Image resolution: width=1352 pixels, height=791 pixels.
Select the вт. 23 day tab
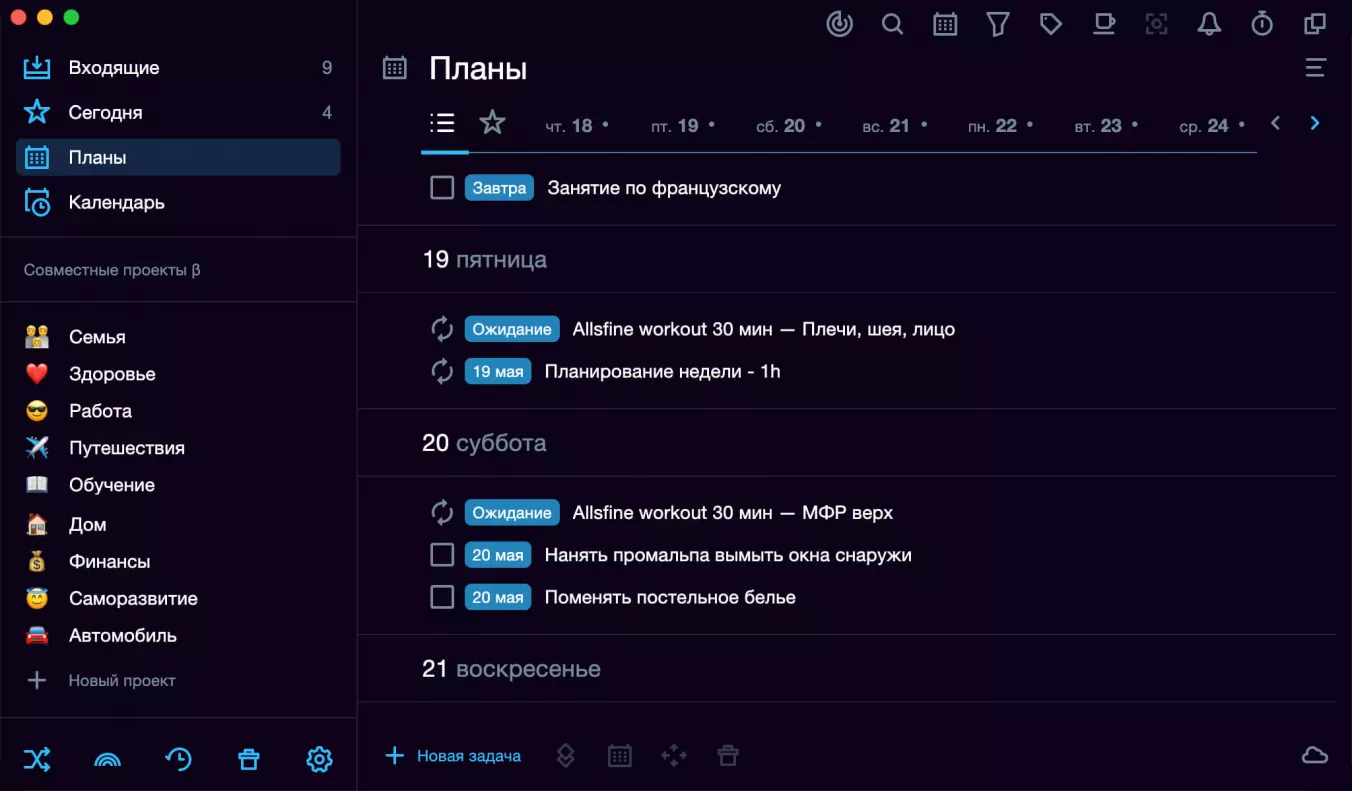pyautogui.click(x=1107, y=126)
